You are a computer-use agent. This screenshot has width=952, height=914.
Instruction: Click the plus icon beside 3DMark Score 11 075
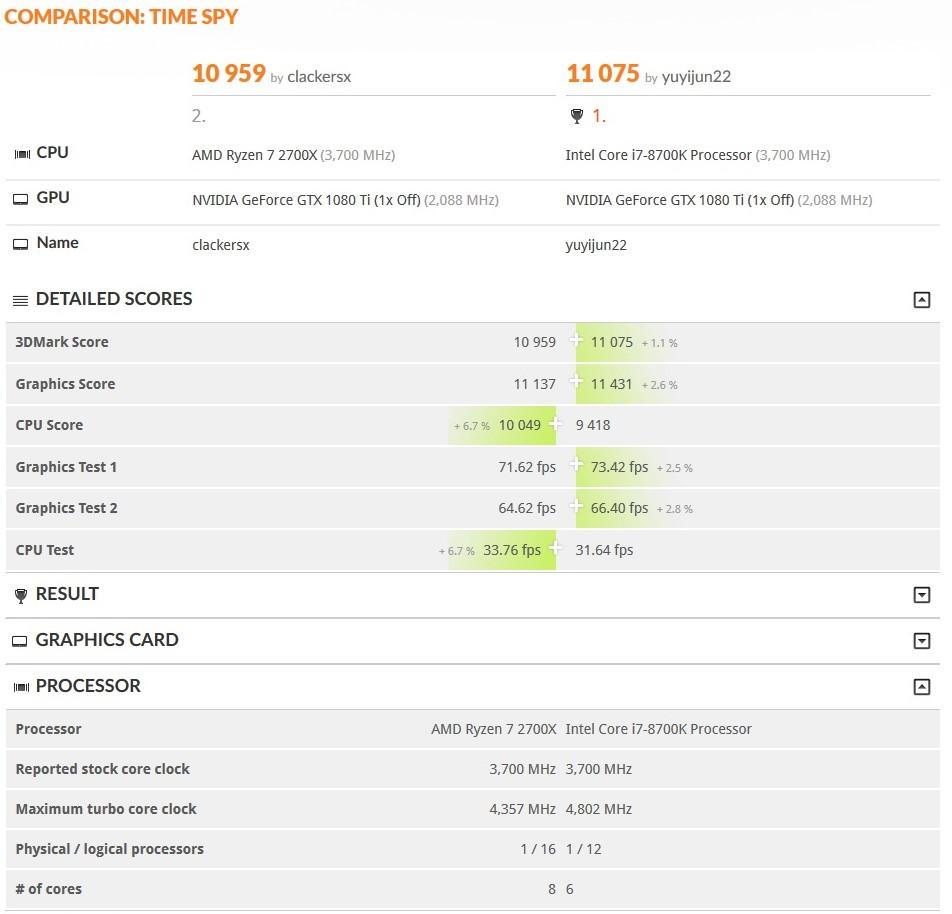(x=576, y=341)
